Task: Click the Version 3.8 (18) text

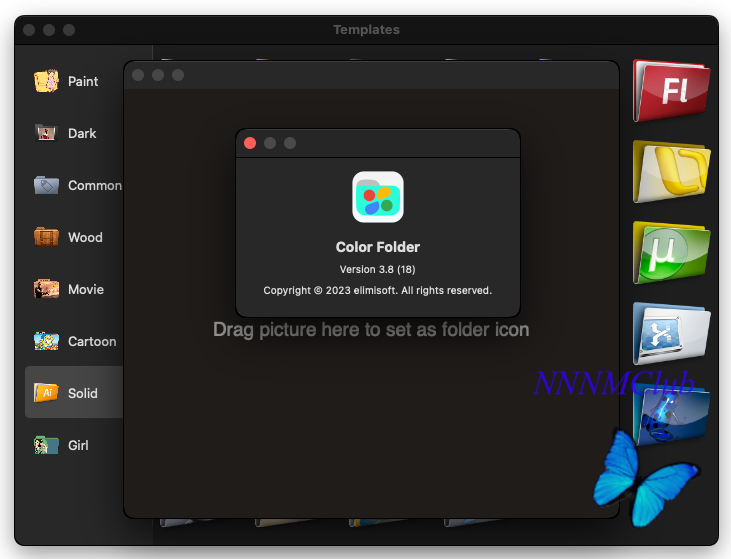Action: pos(378,269)
